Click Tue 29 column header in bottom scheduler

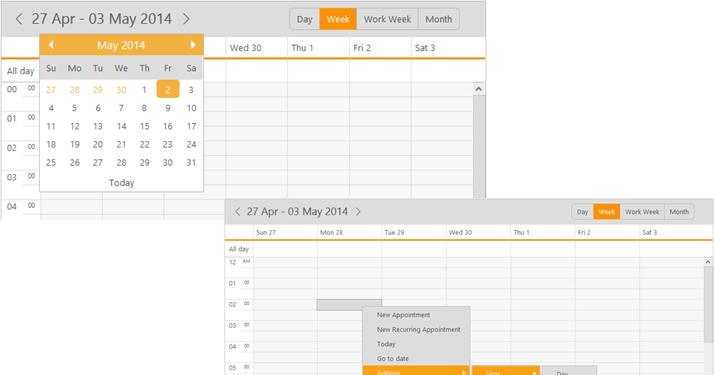[414, 232]
